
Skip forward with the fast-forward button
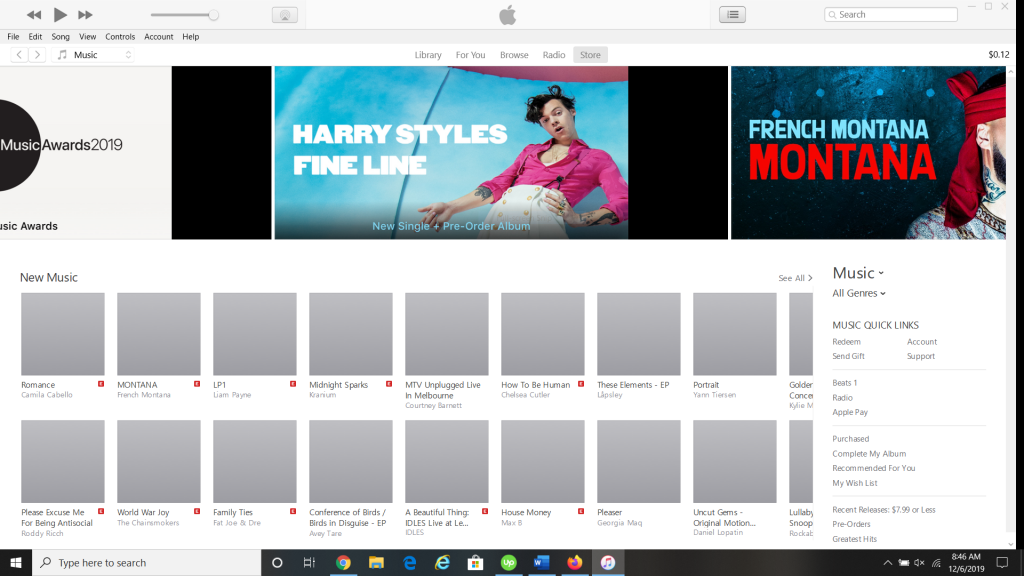point(85,14)
